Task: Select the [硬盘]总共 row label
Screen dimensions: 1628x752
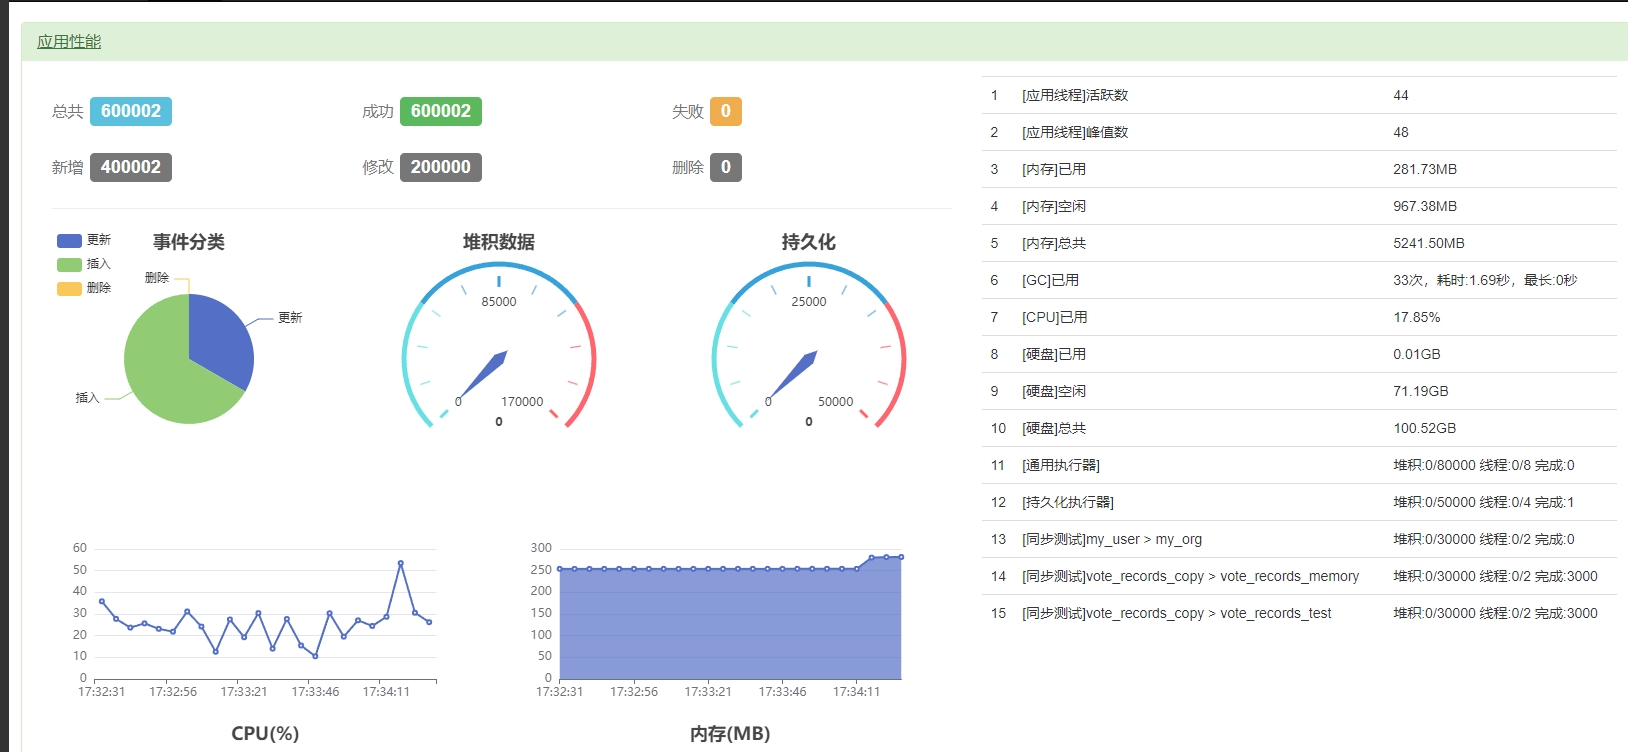Action: coord(1054,428)
